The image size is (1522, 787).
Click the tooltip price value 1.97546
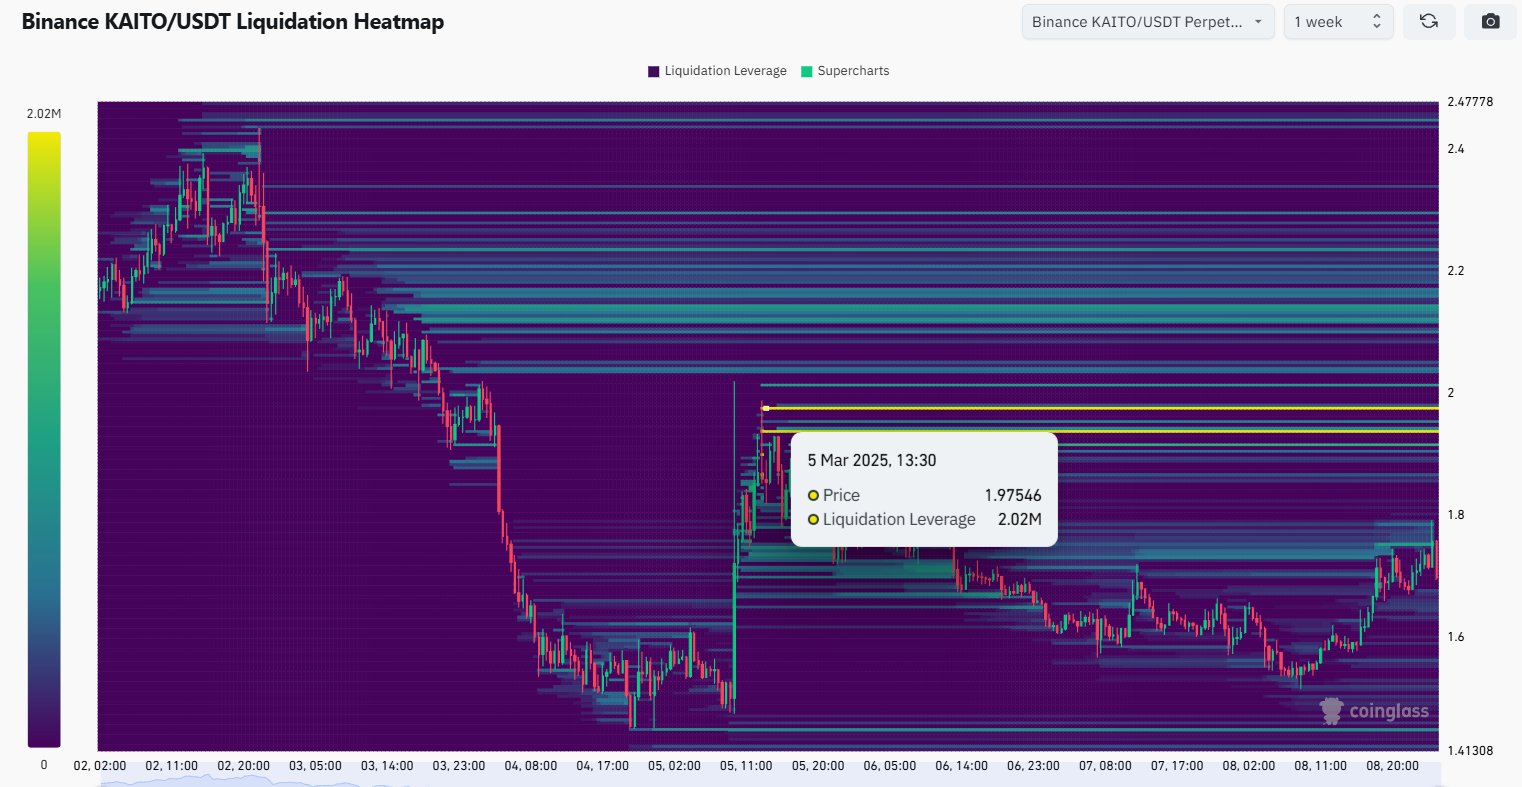(x=1013, y=495)
